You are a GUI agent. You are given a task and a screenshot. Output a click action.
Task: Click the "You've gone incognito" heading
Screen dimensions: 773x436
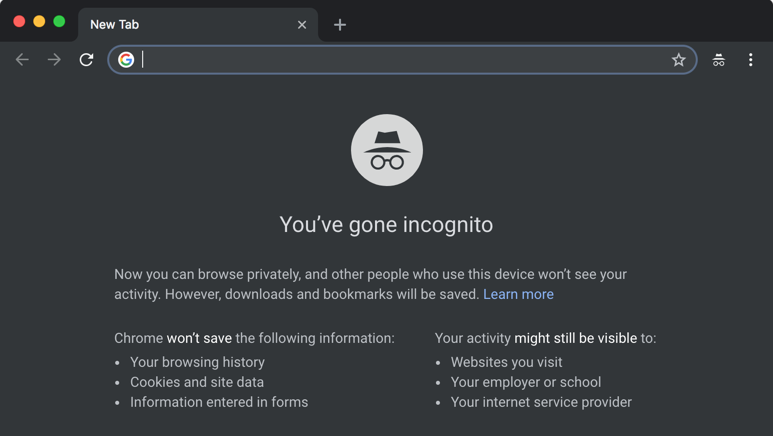coord(386,225)
